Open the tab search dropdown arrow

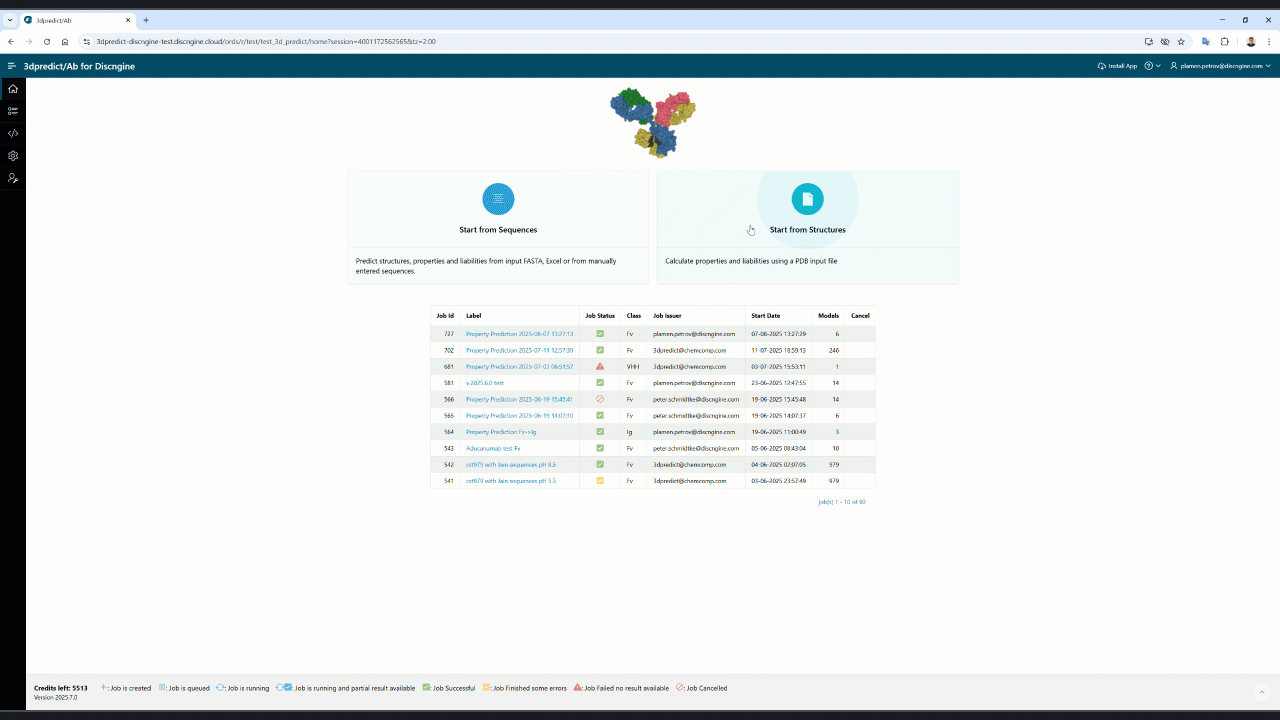click(10, 20)
